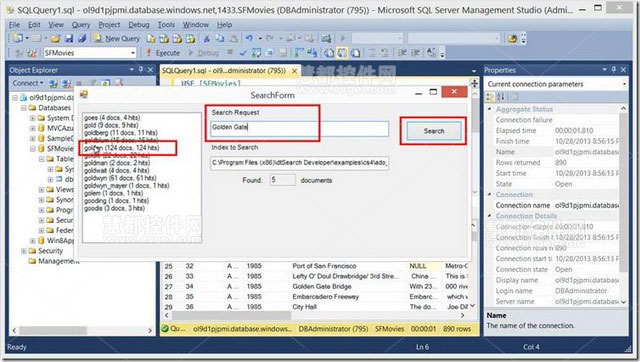The width and height of the screenshot is (640, 362).
Task: Open the Tools menu
Action: click(166, 24)
